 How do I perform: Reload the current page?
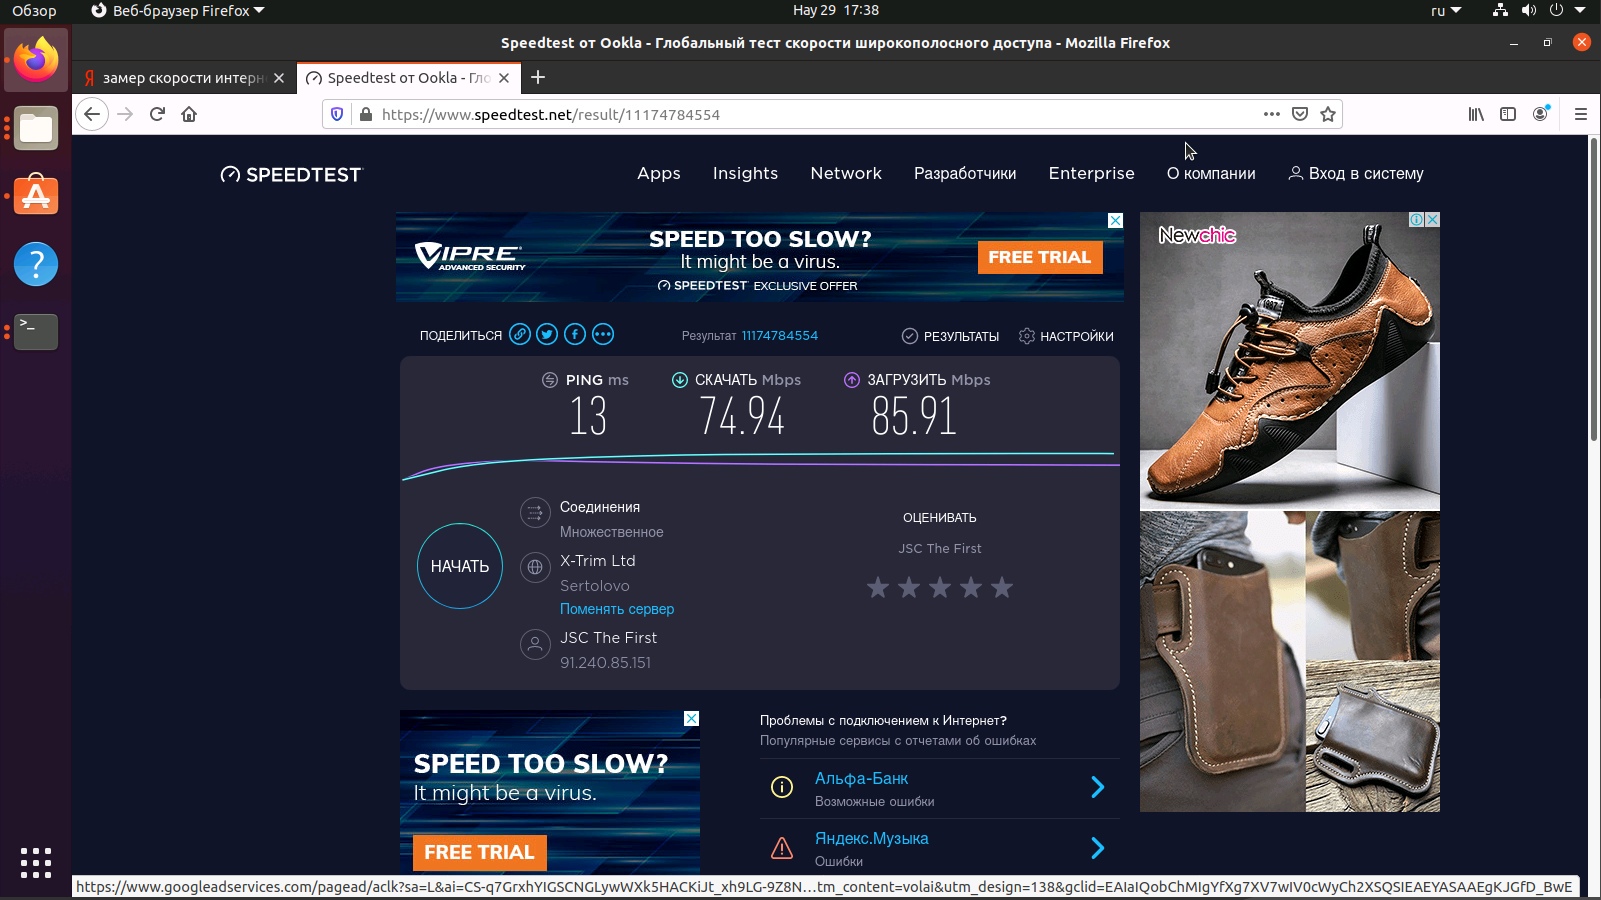(x=157, y=114)
